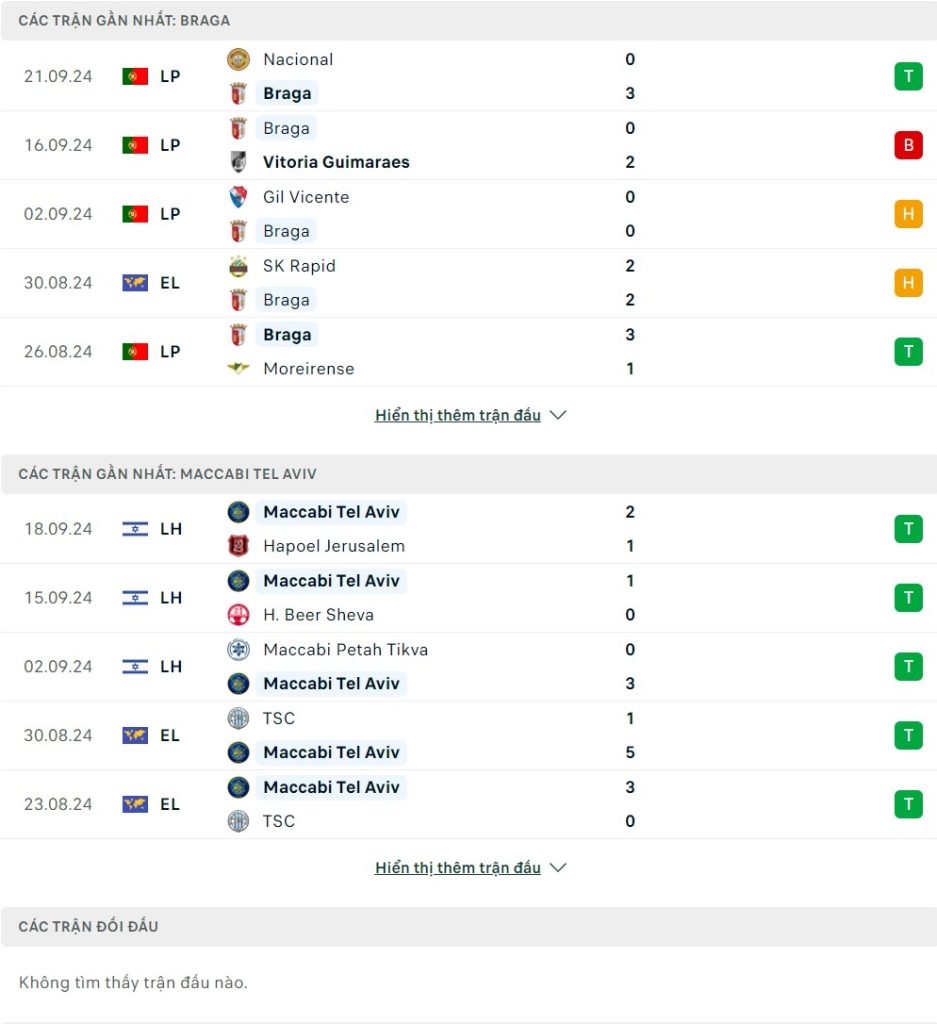The image size is (937, 1024).
Task: Click the Maccabi Petah Tikva crest
Action: click(x=238, y=650)
